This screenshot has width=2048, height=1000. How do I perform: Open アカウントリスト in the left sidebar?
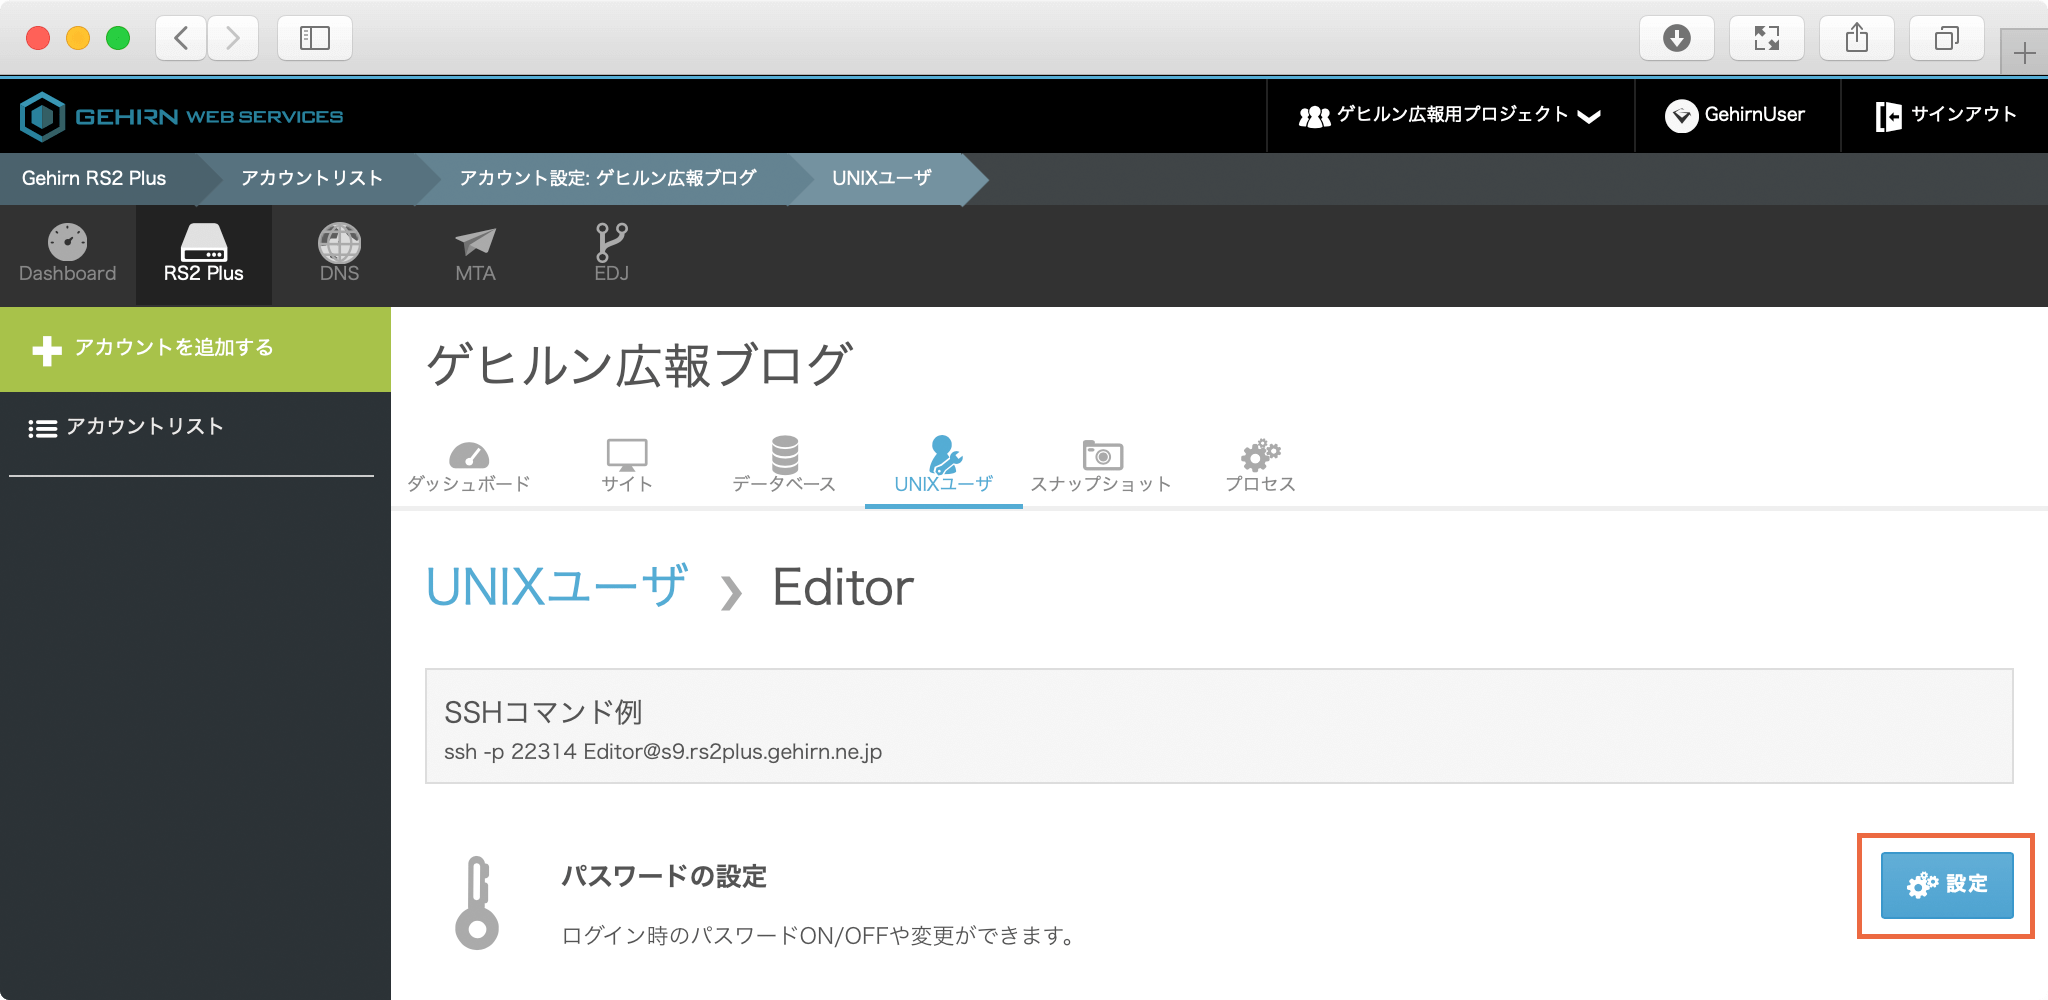(x=145, y=427)
